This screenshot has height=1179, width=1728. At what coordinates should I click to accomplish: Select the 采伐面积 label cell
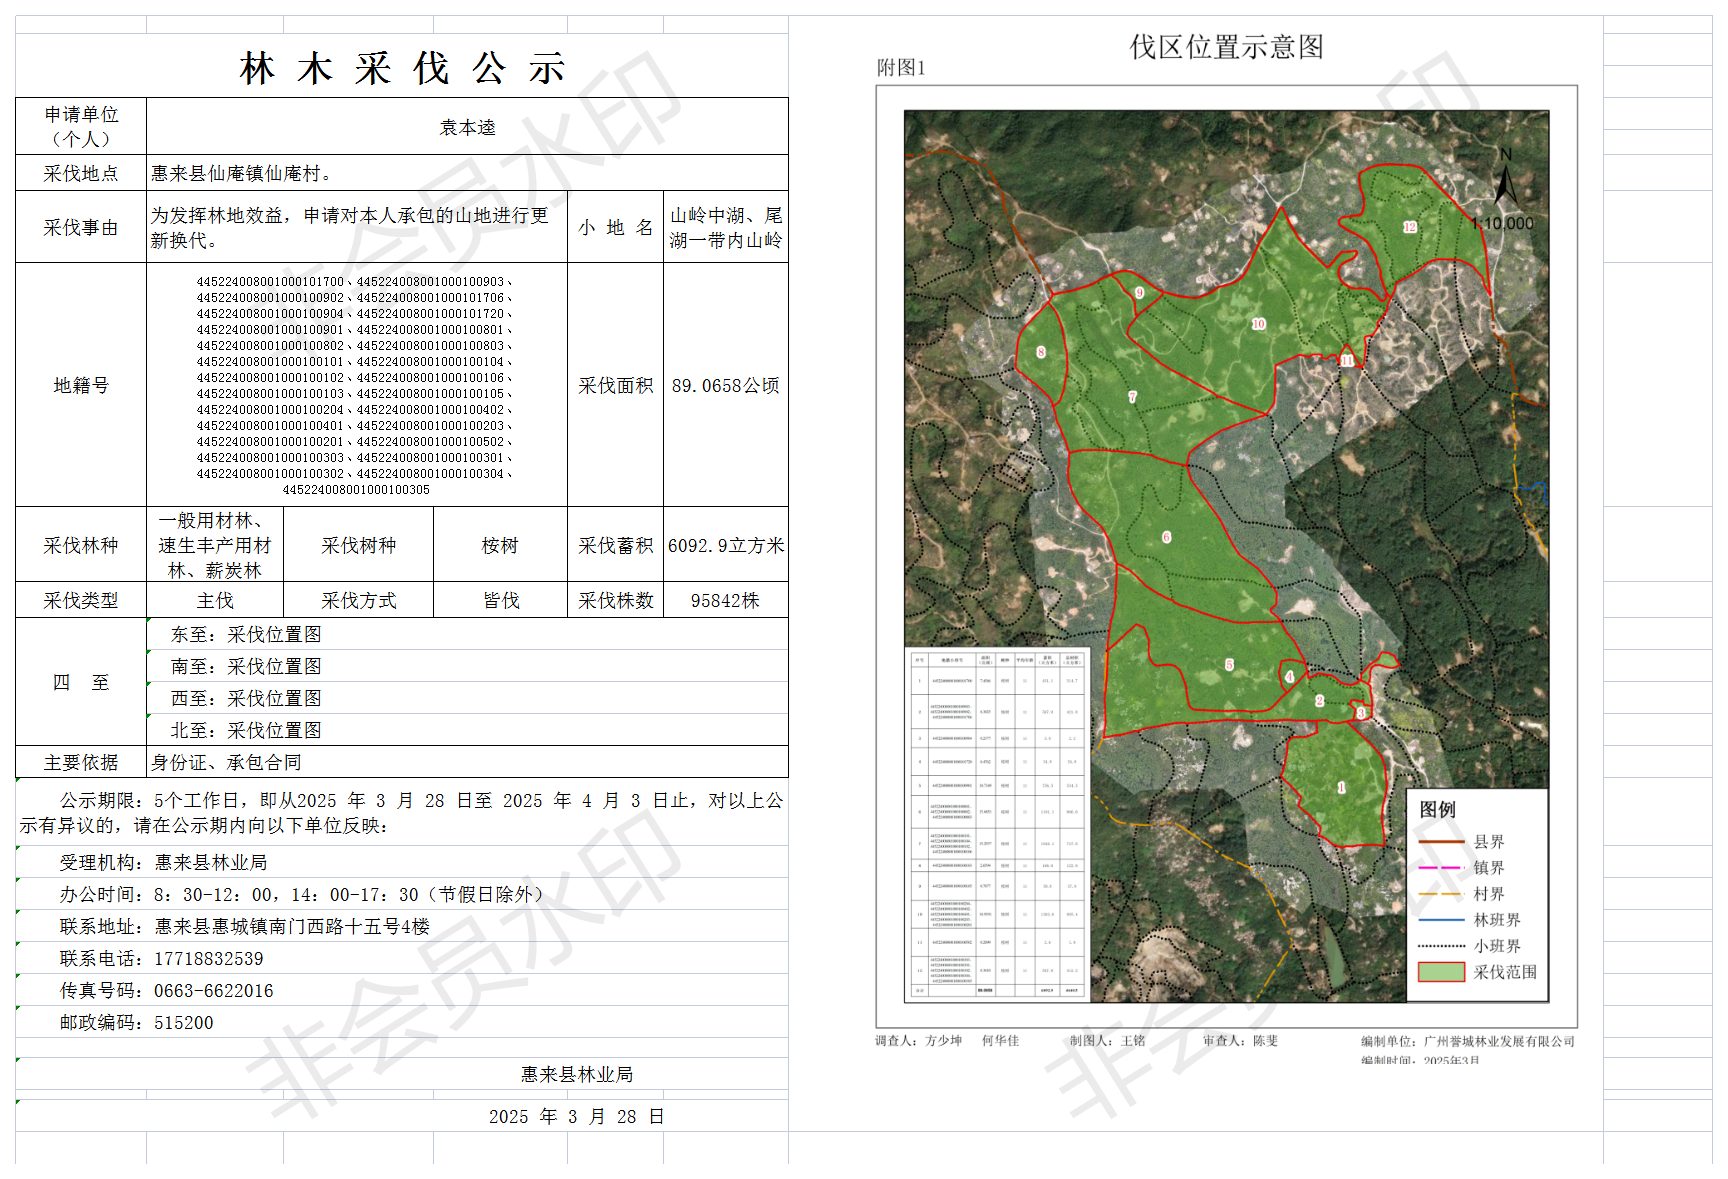pos(615,385)
